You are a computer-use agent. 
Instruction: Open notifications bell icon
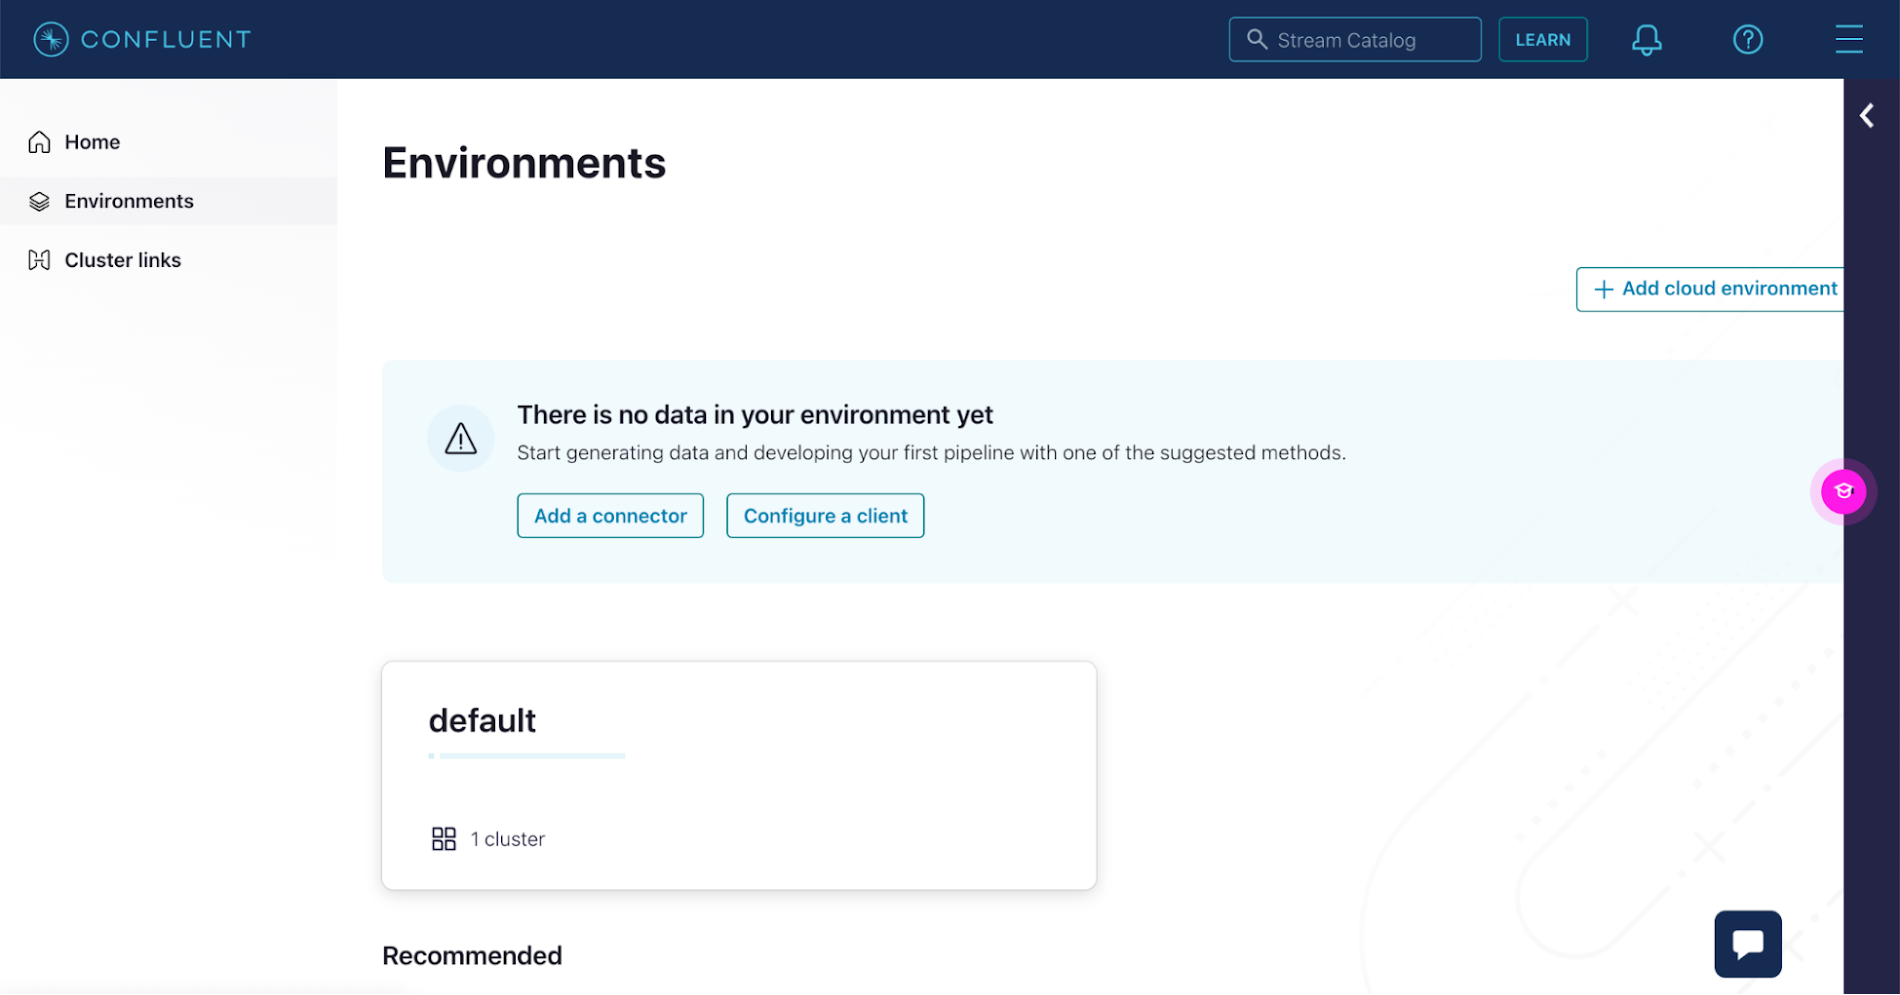(x=1646, y=40)
